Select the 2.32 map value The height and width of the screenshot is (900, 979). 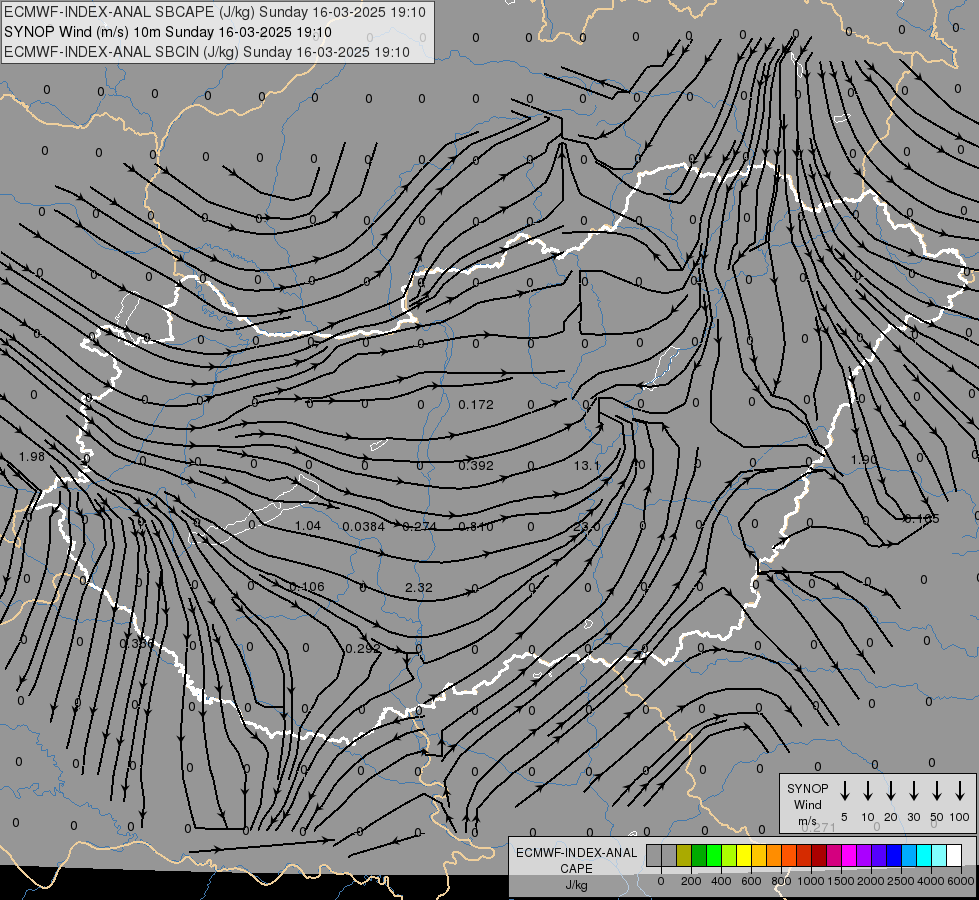click(418, 588)
